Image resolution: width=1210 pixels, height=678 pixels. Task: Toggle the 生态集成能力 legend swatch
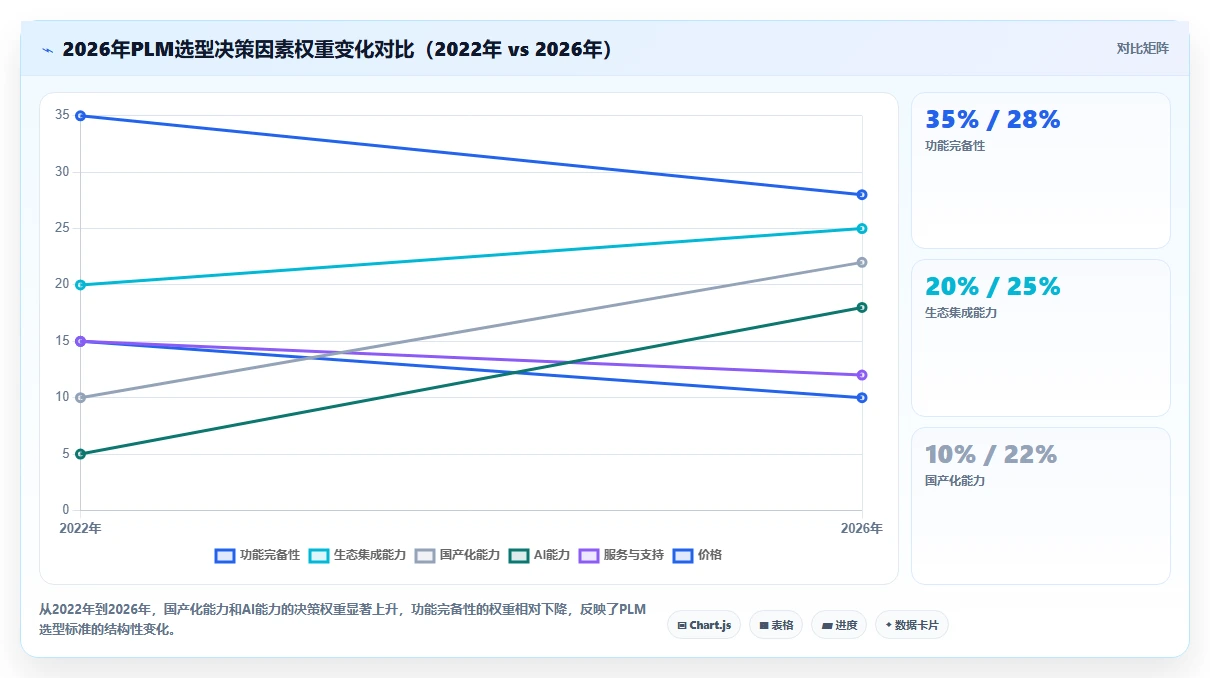(x=319, y=555)
